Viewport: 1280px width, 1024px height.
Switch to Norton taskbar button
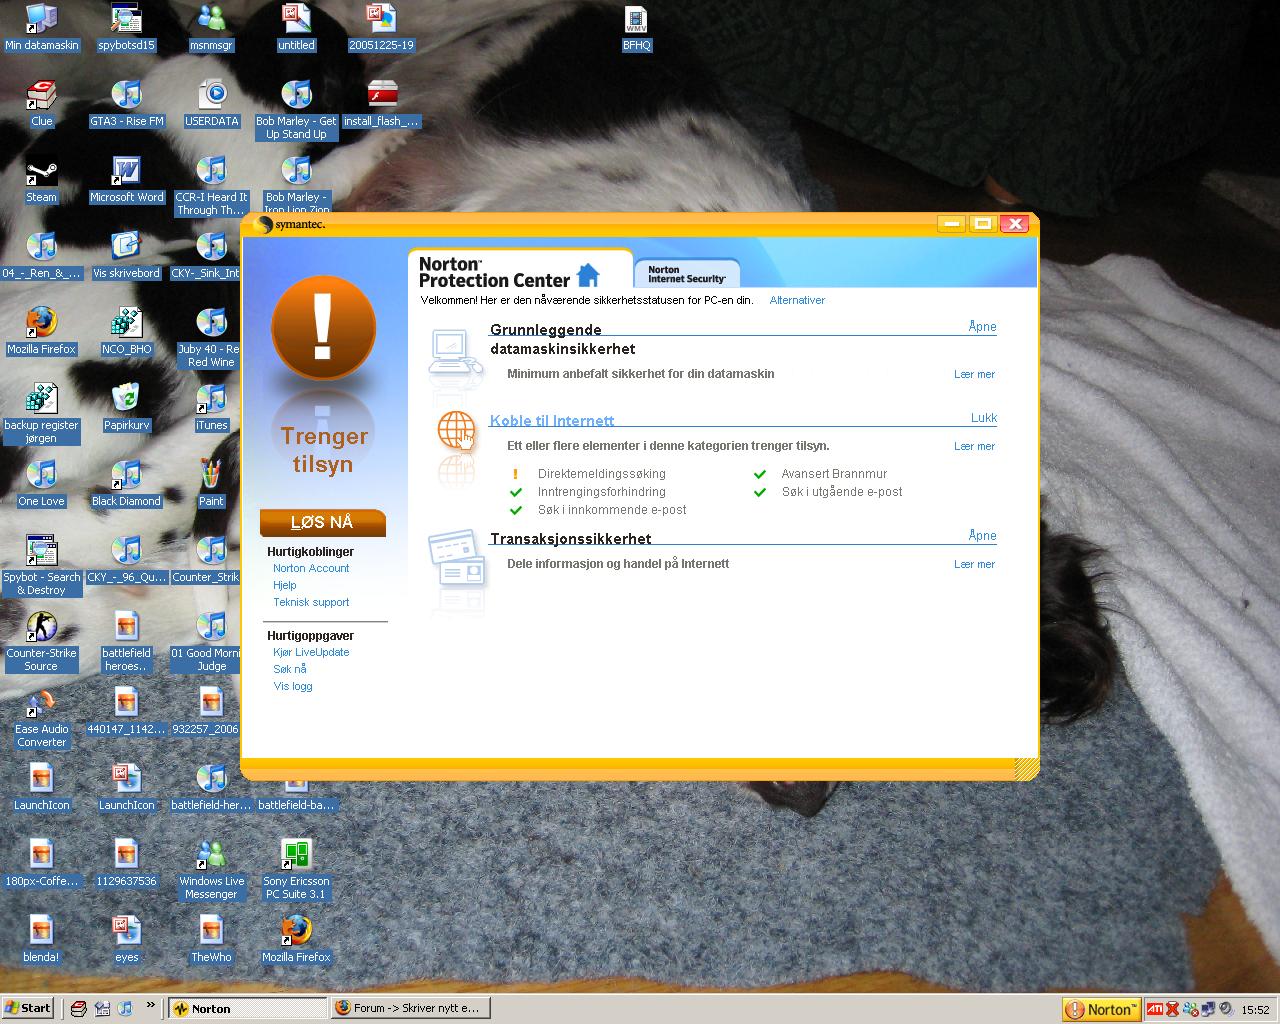[x=247, y=1008]
